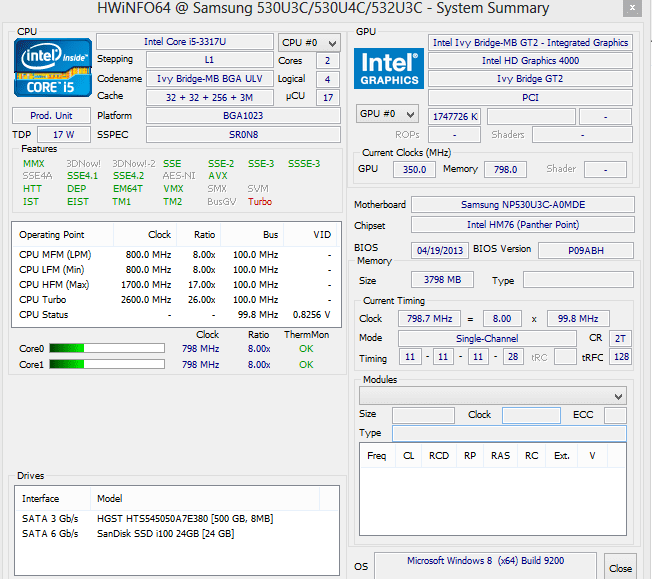
Task: Click the Close button
Action: tap(620, 568)
